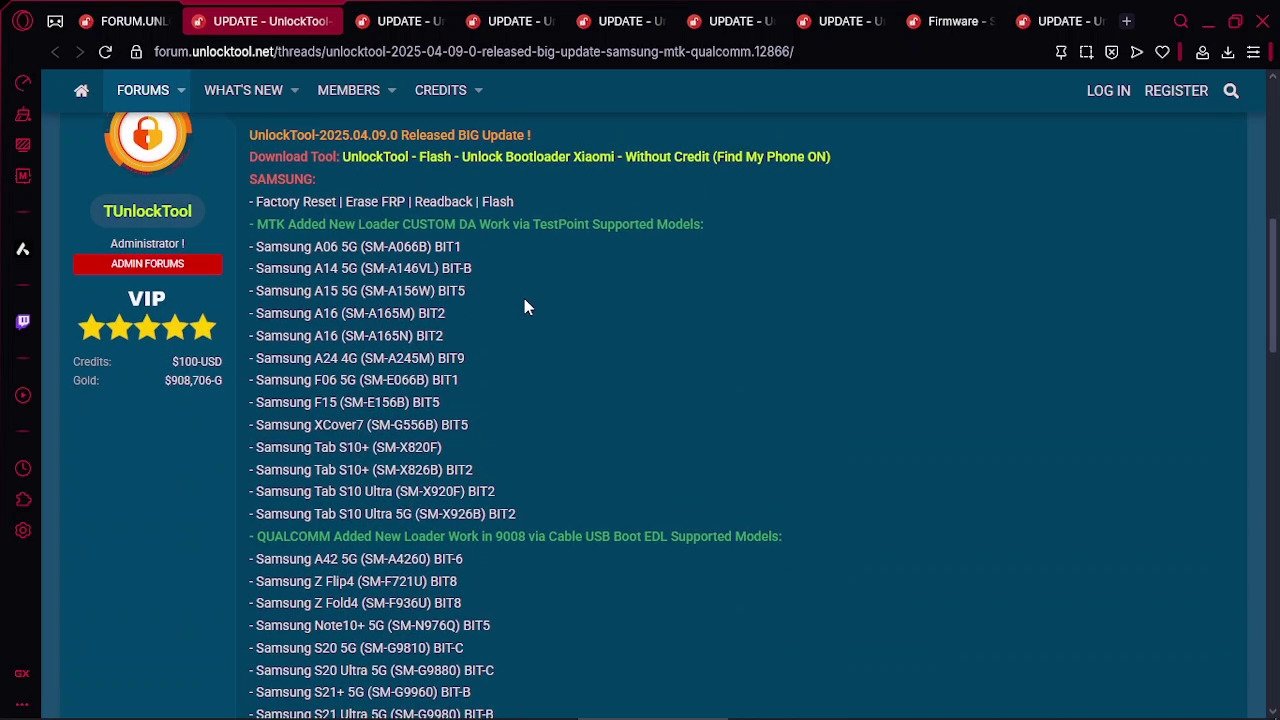1280x720 pixels.
Task: View site security lock info
Action: click(x=136, y=52)
